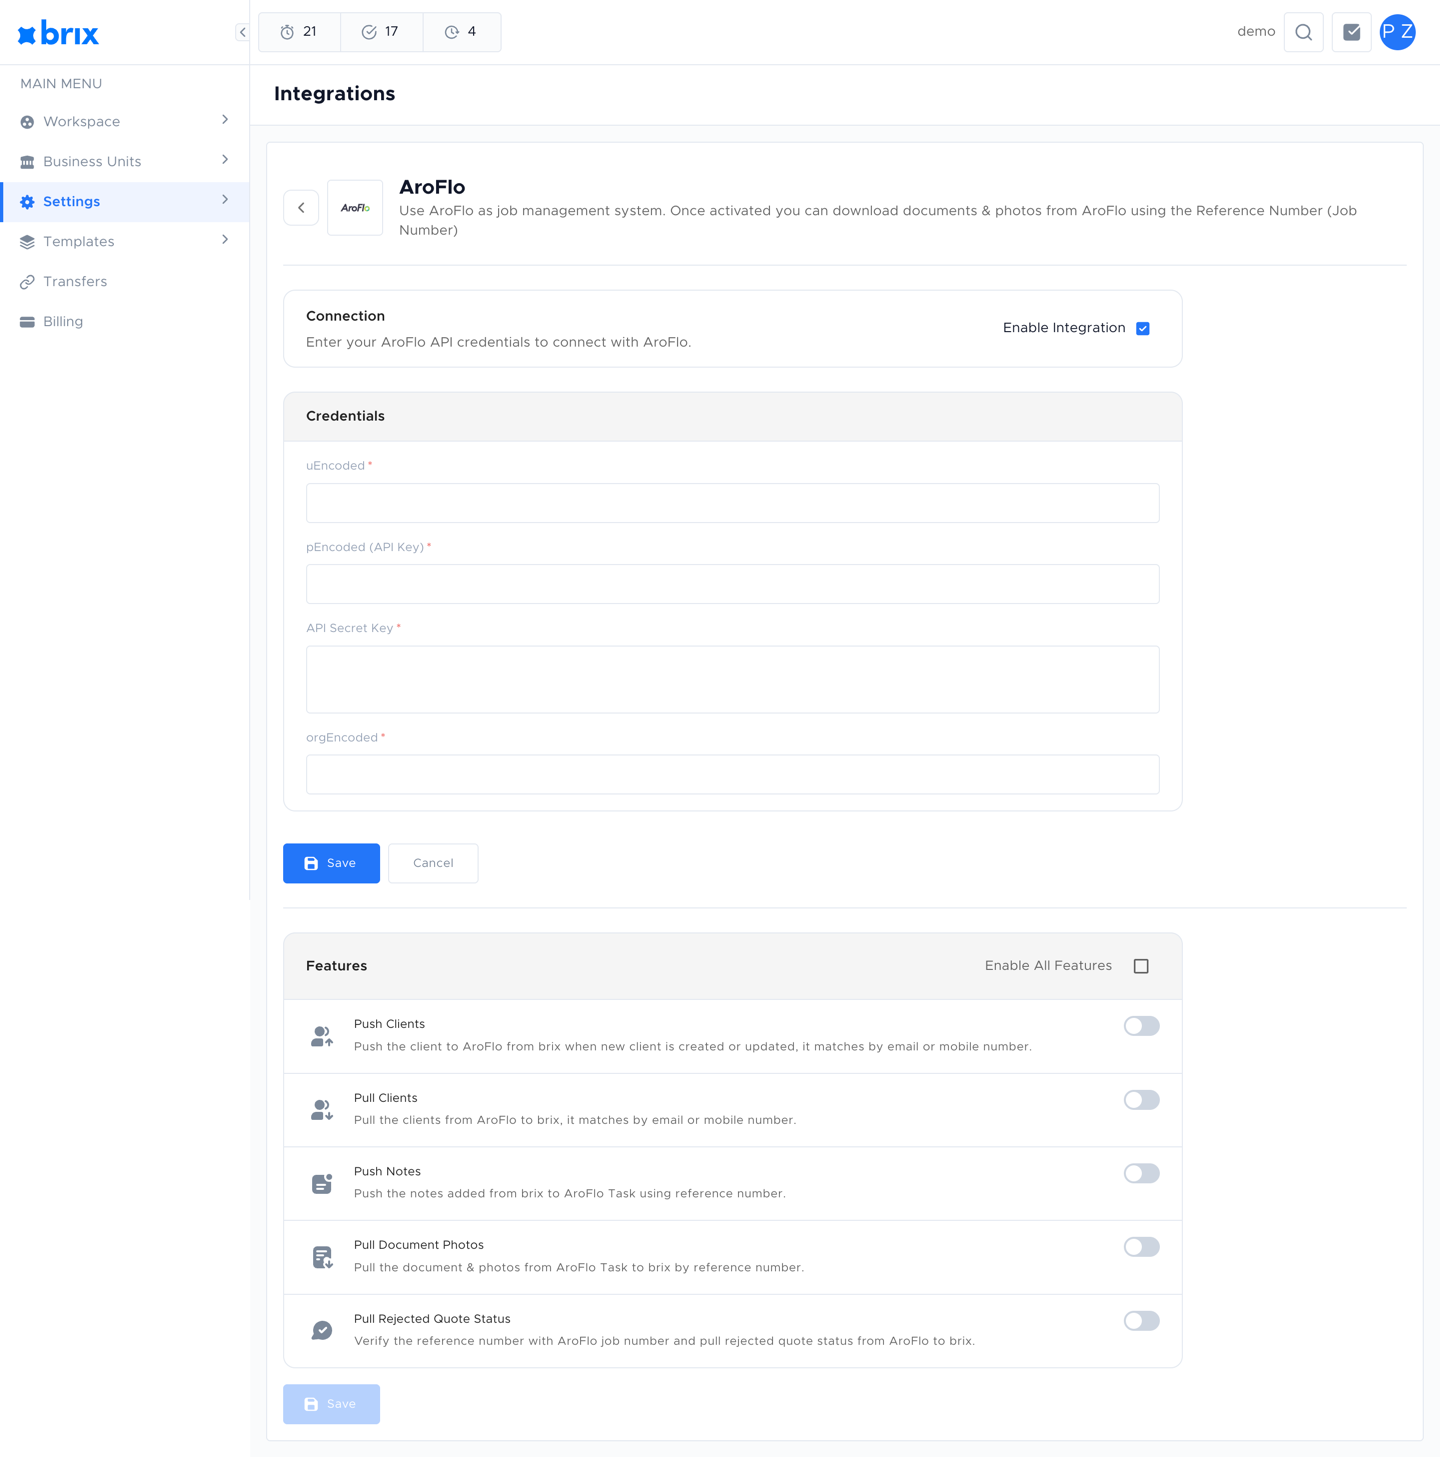Go to the Transfers menu item
Screen dimensions: 1440x1457
tap(125, 282)
